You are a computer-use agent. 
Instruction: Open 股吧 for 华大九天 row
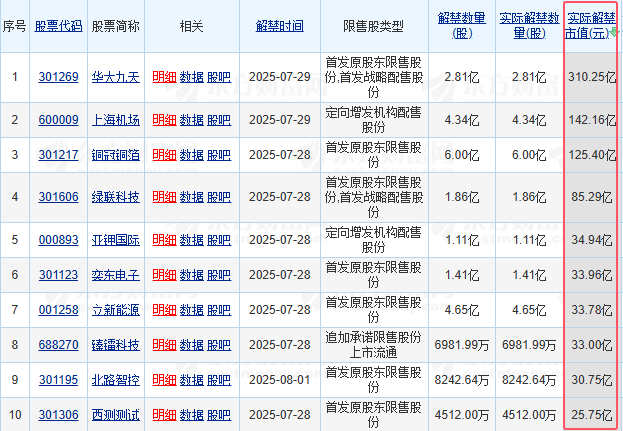pyautogui.click(x=219, y=77)
